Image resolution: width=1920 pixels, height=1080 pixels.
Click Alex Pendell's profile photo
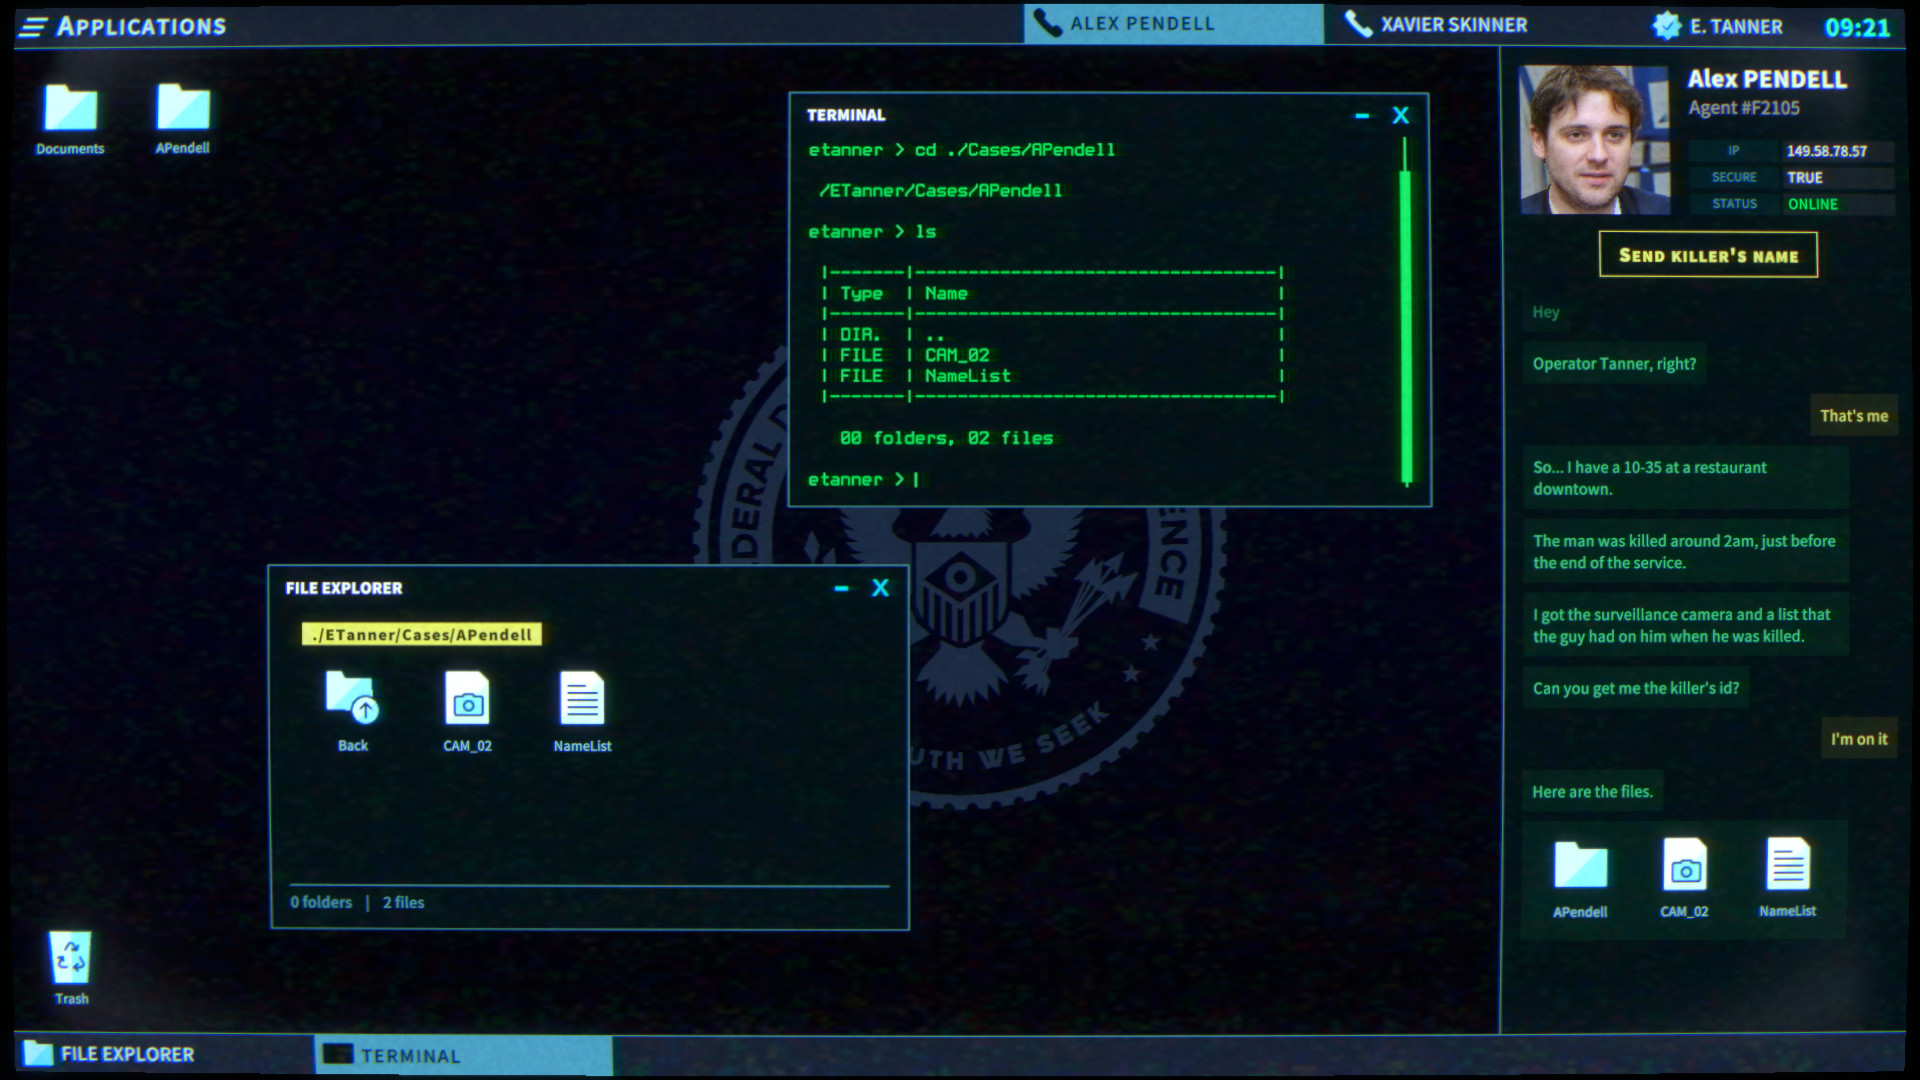(1593, 140)
